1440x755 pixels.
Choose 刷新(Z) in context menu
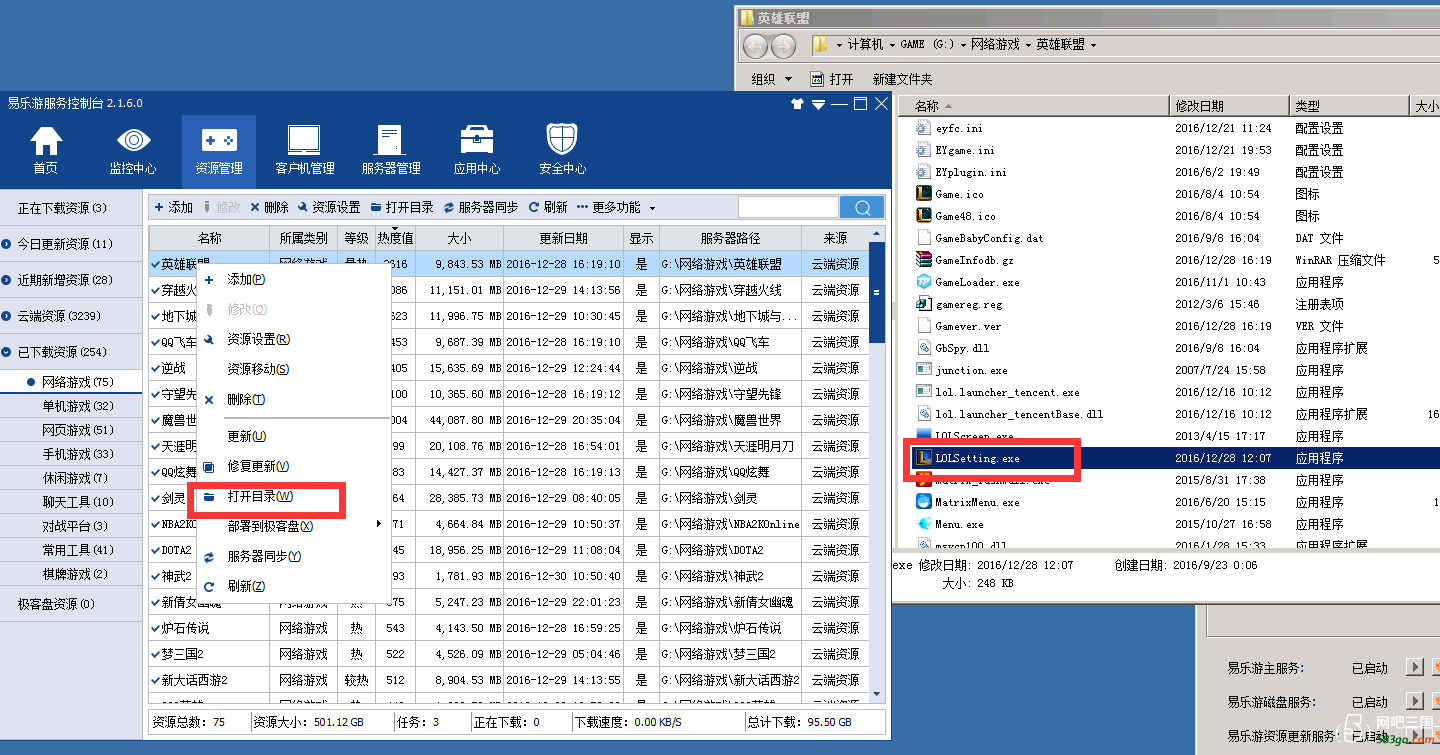point(246,586)
